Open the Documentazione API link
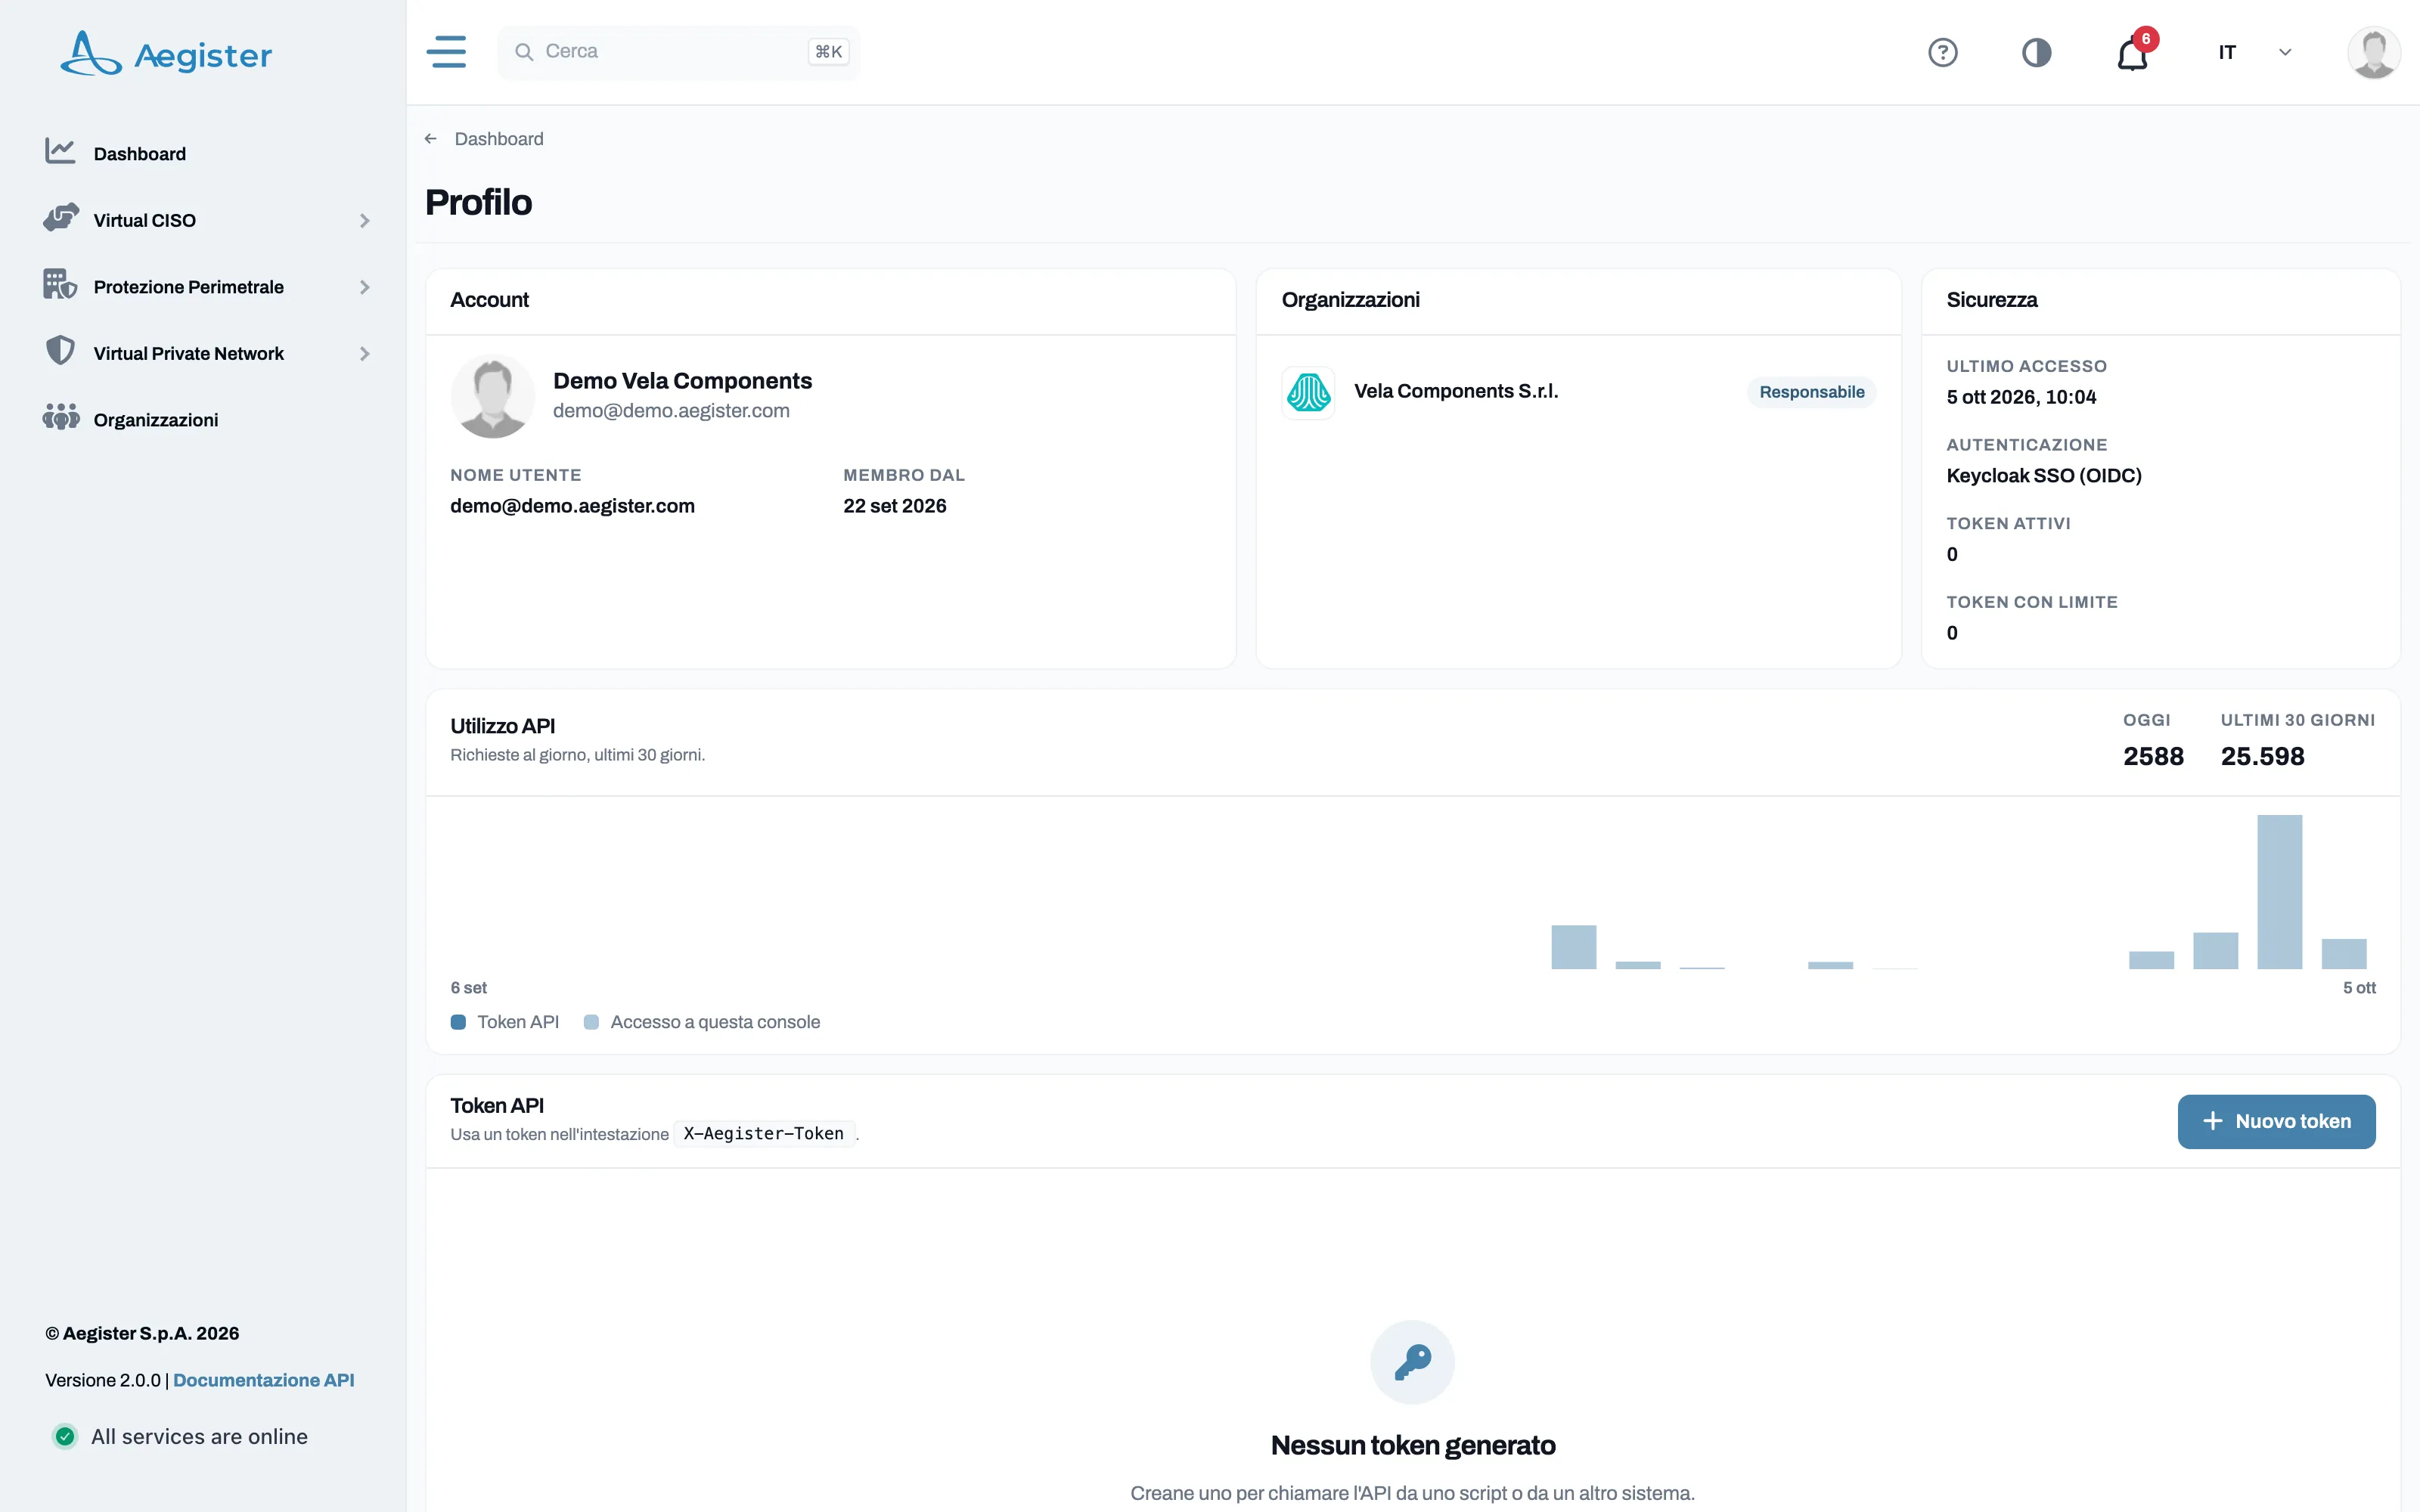 (x=264, y=1380)
